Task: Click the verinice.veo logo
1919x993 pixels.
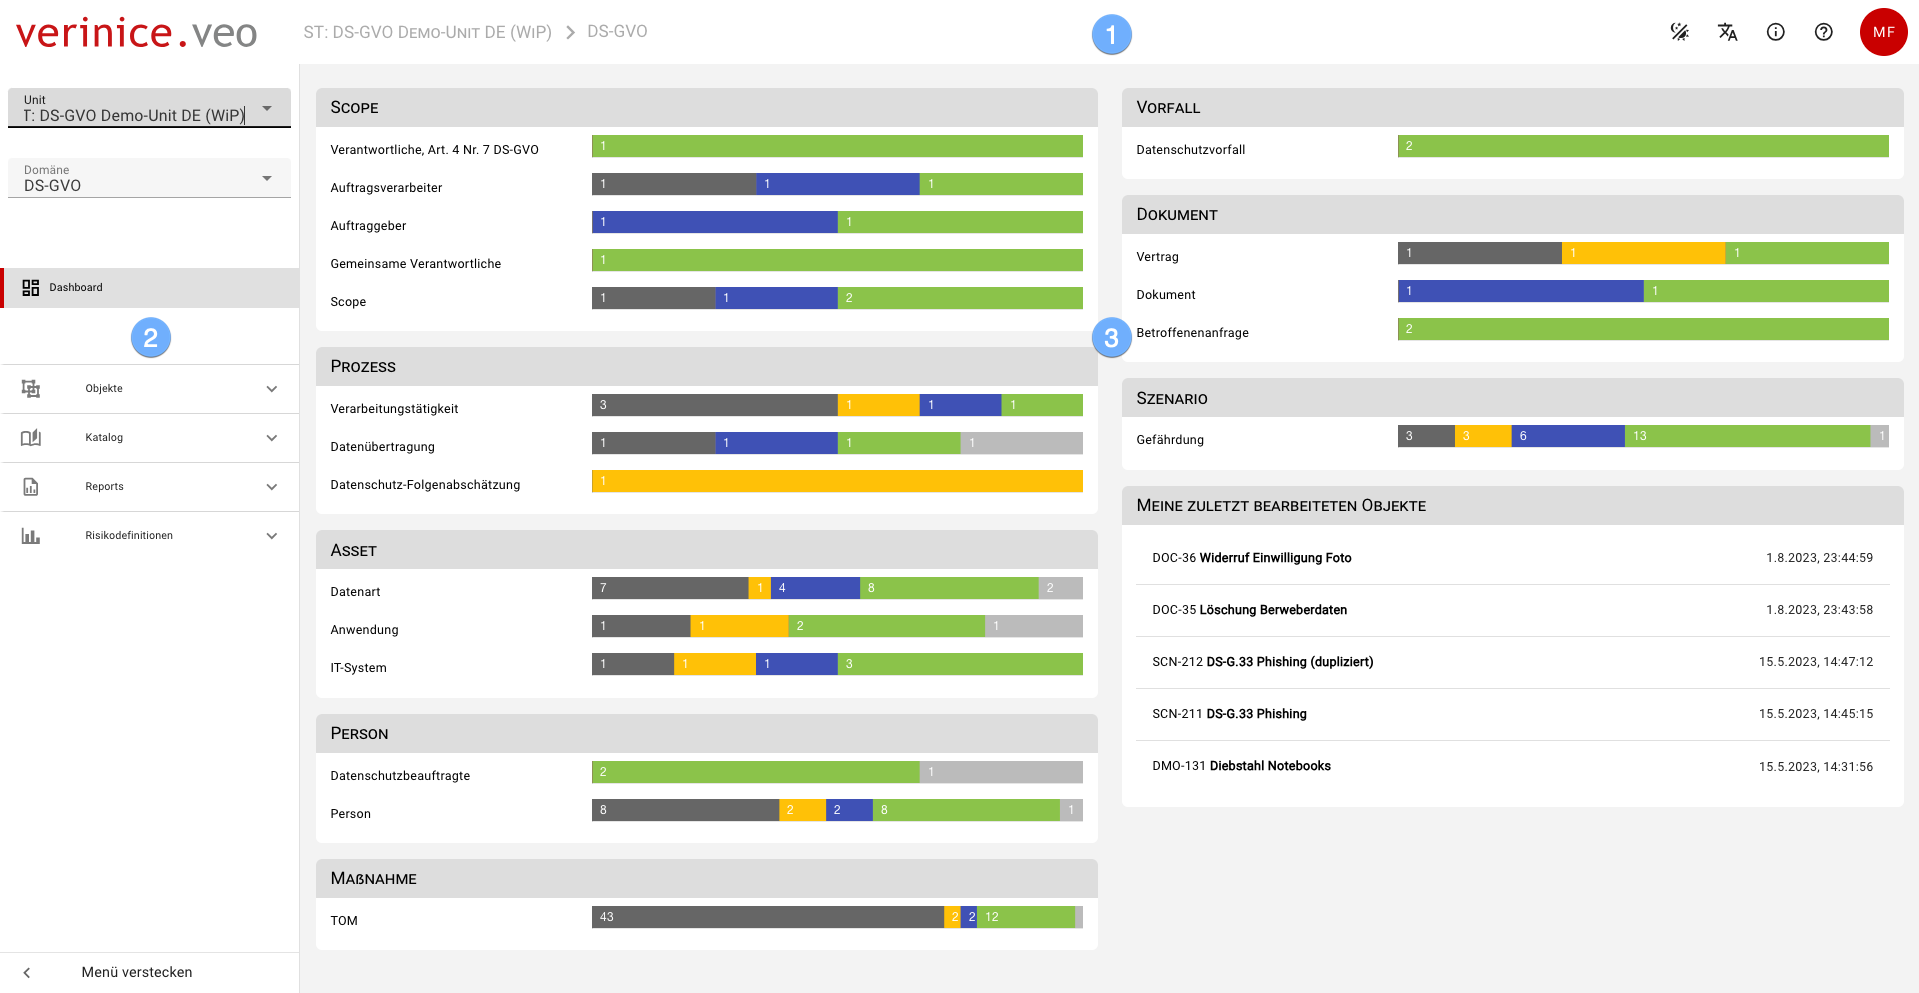Action: [137, 33]
